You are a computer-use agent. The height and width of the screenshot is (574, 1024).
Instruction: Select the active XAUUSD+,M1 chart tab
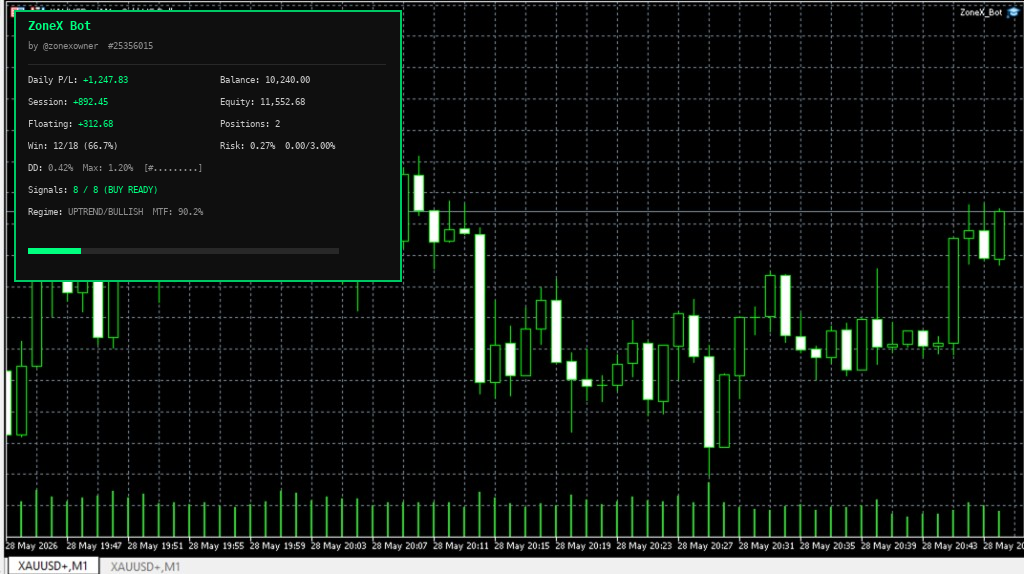click(52, 566)
